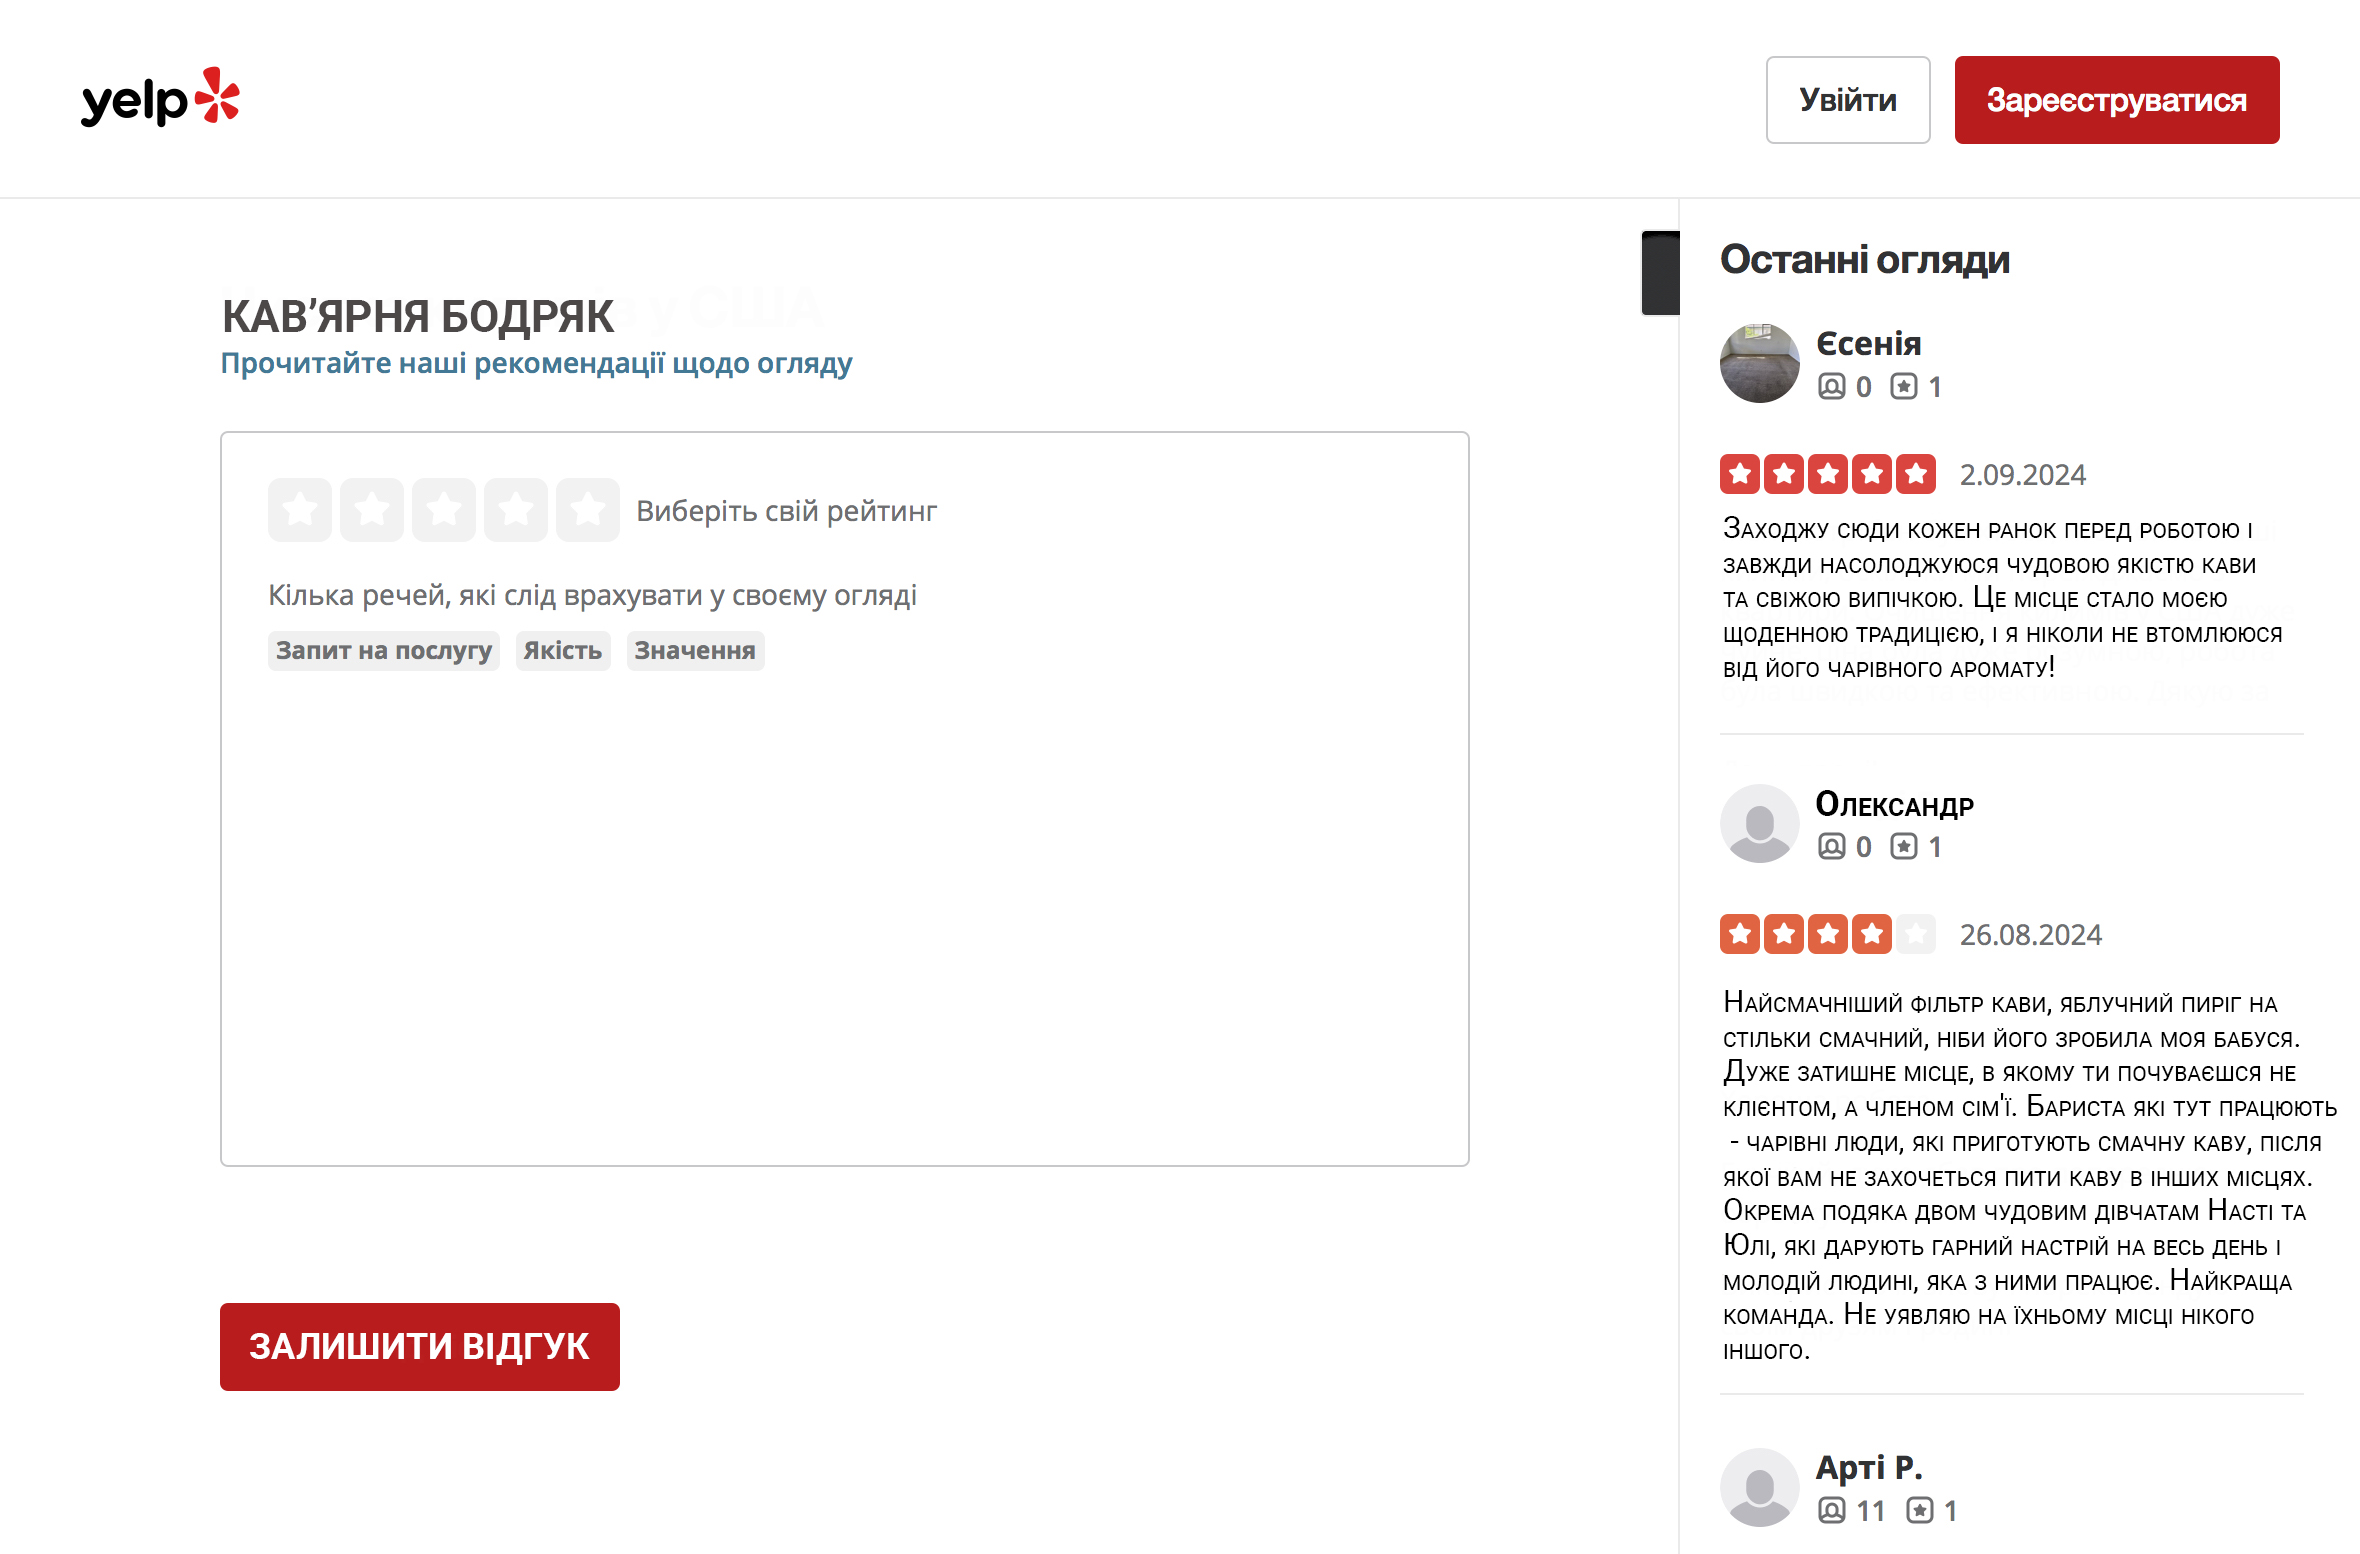Click the Значення tag
The image size is (2360, 1554).
pos(695,651)
